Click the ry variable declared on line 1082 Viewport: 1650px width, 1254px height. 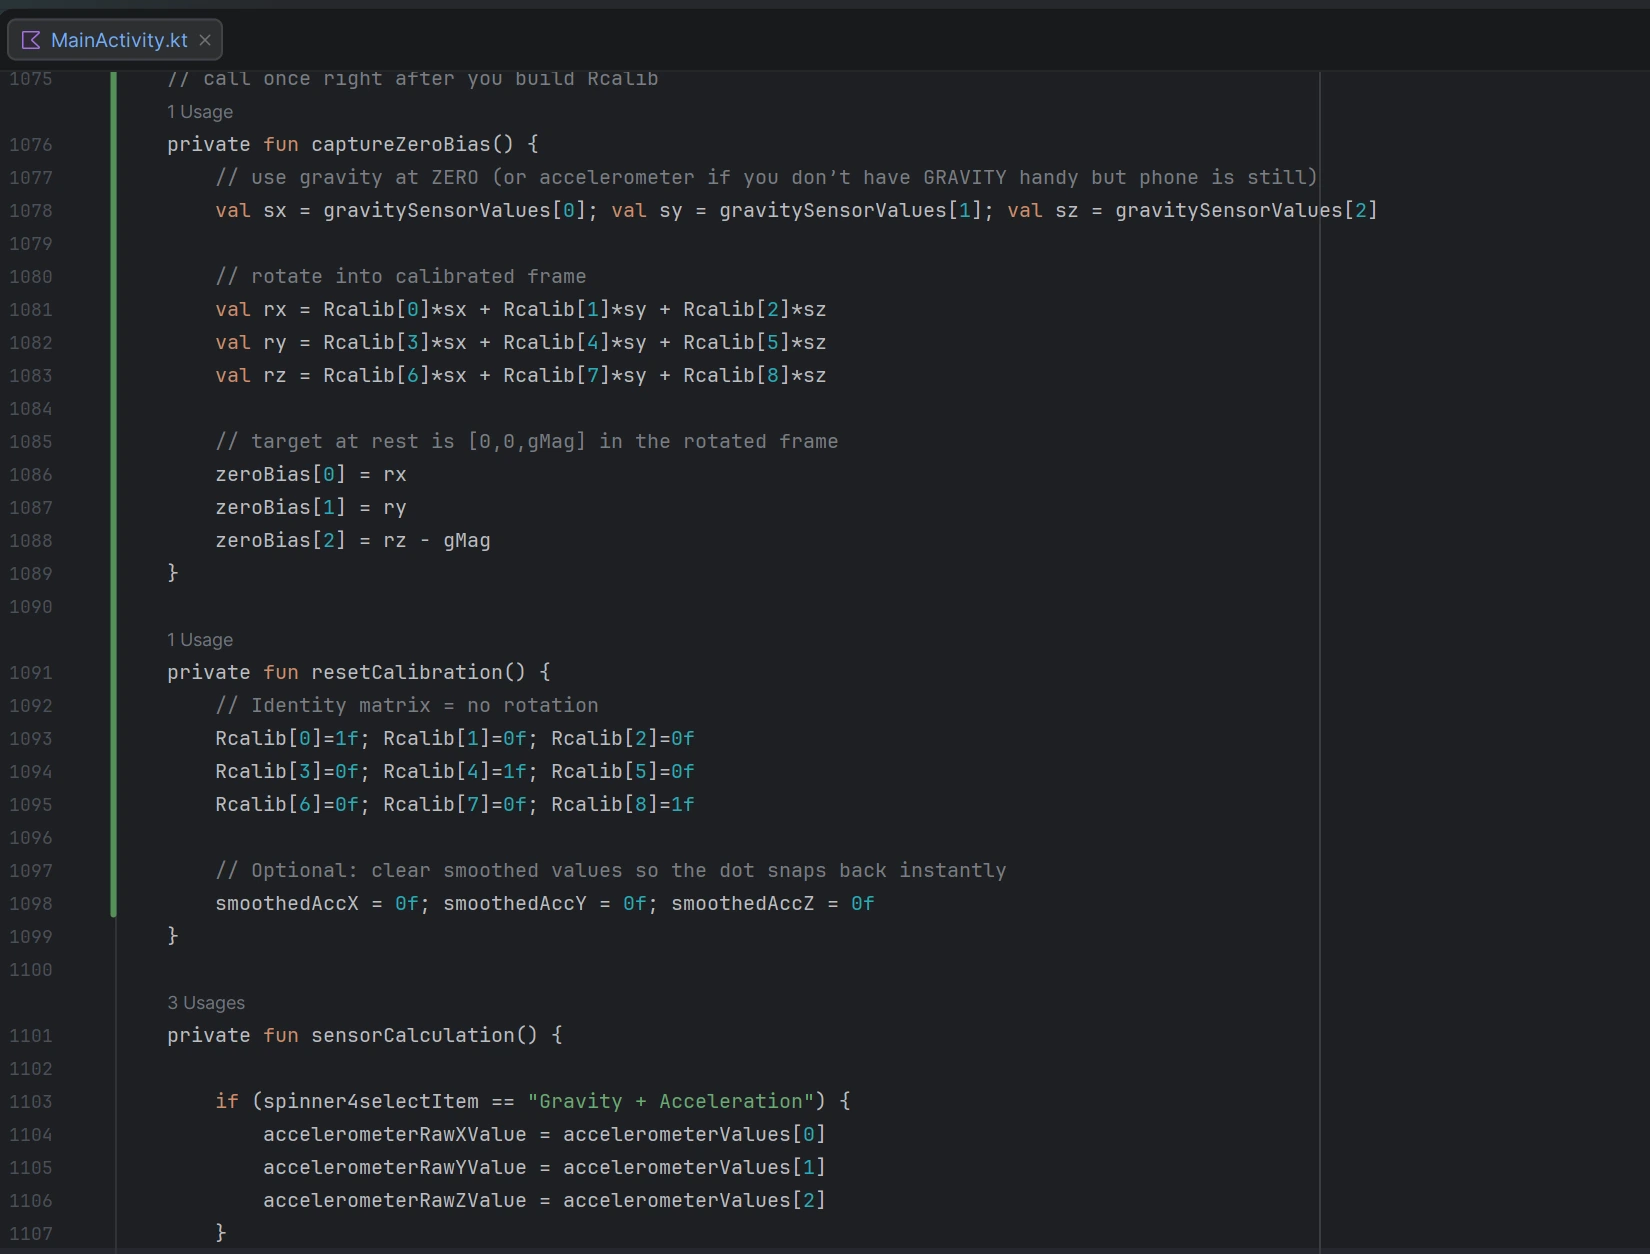coord(275,342)
